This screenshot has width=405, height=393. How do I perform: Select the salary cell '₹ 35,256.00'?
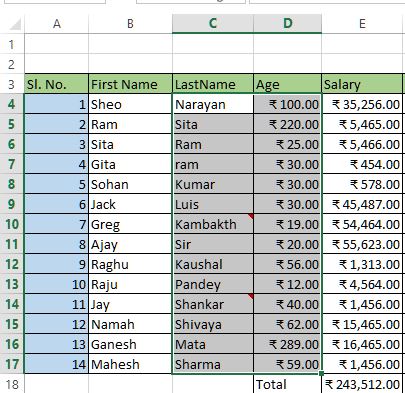click(362, 104)
